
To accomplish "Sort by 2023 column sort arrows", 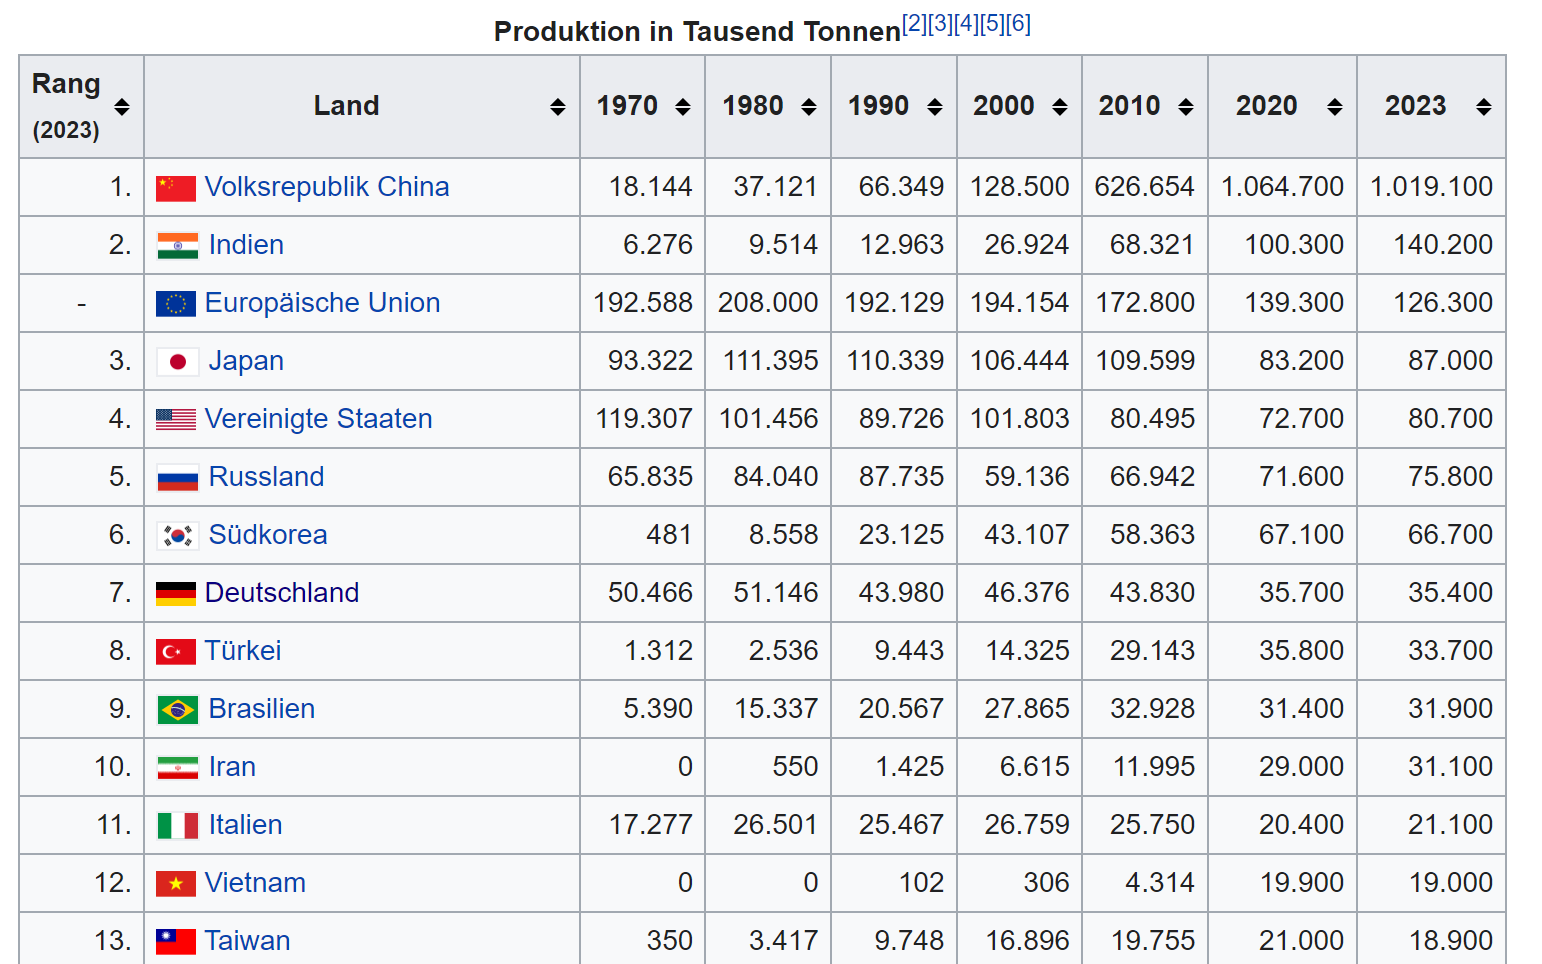I will tap(1484, 107).
